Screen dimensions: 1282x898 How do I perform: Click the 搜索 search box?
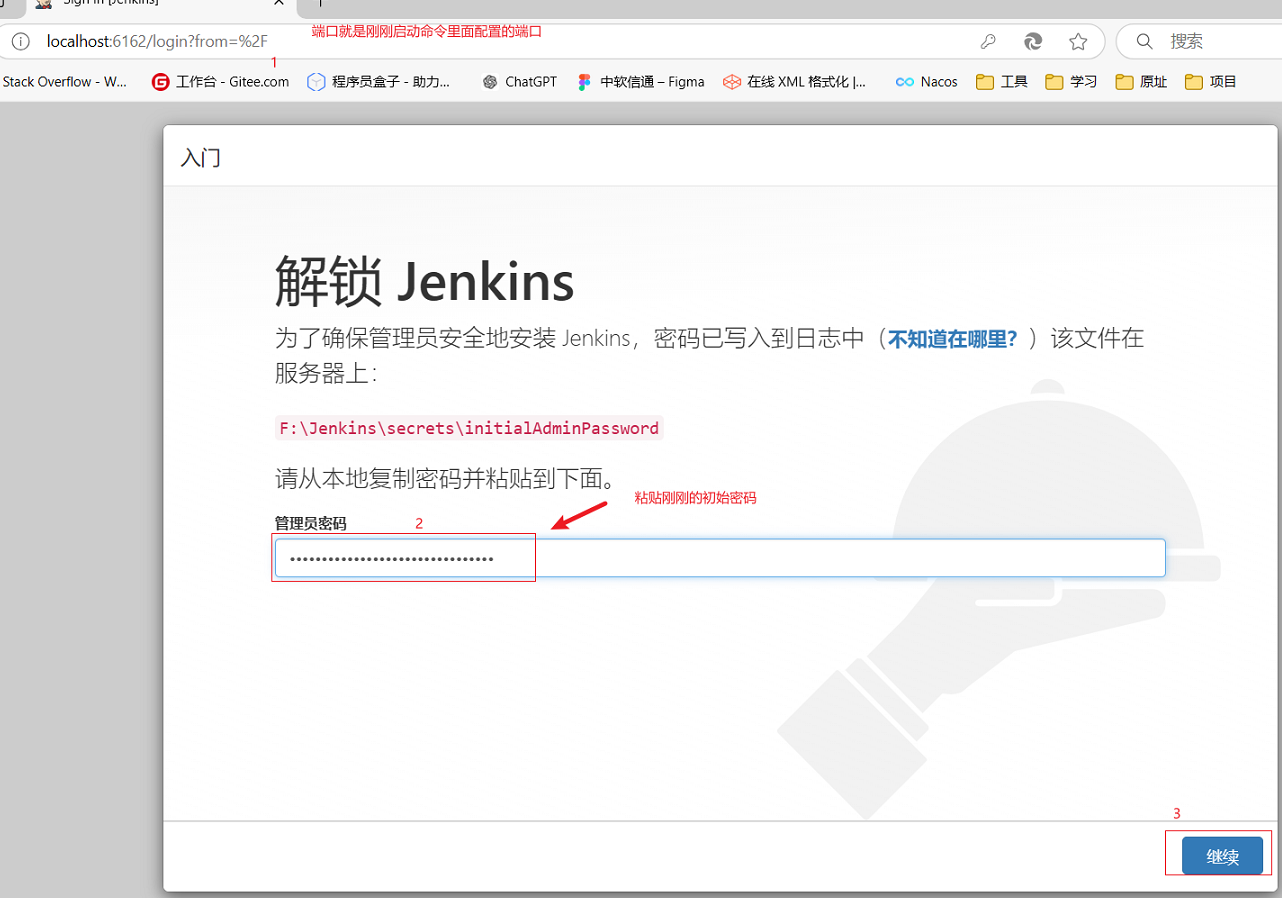[x=1200, y=42]
